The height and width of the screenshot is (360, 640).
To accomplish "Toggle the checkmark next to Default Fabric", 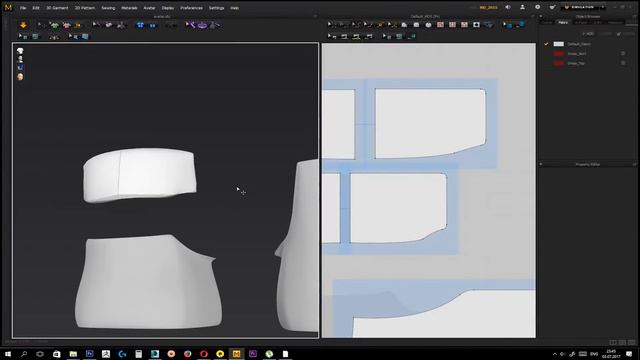I will pyautogui.click(x=546, y=44).
